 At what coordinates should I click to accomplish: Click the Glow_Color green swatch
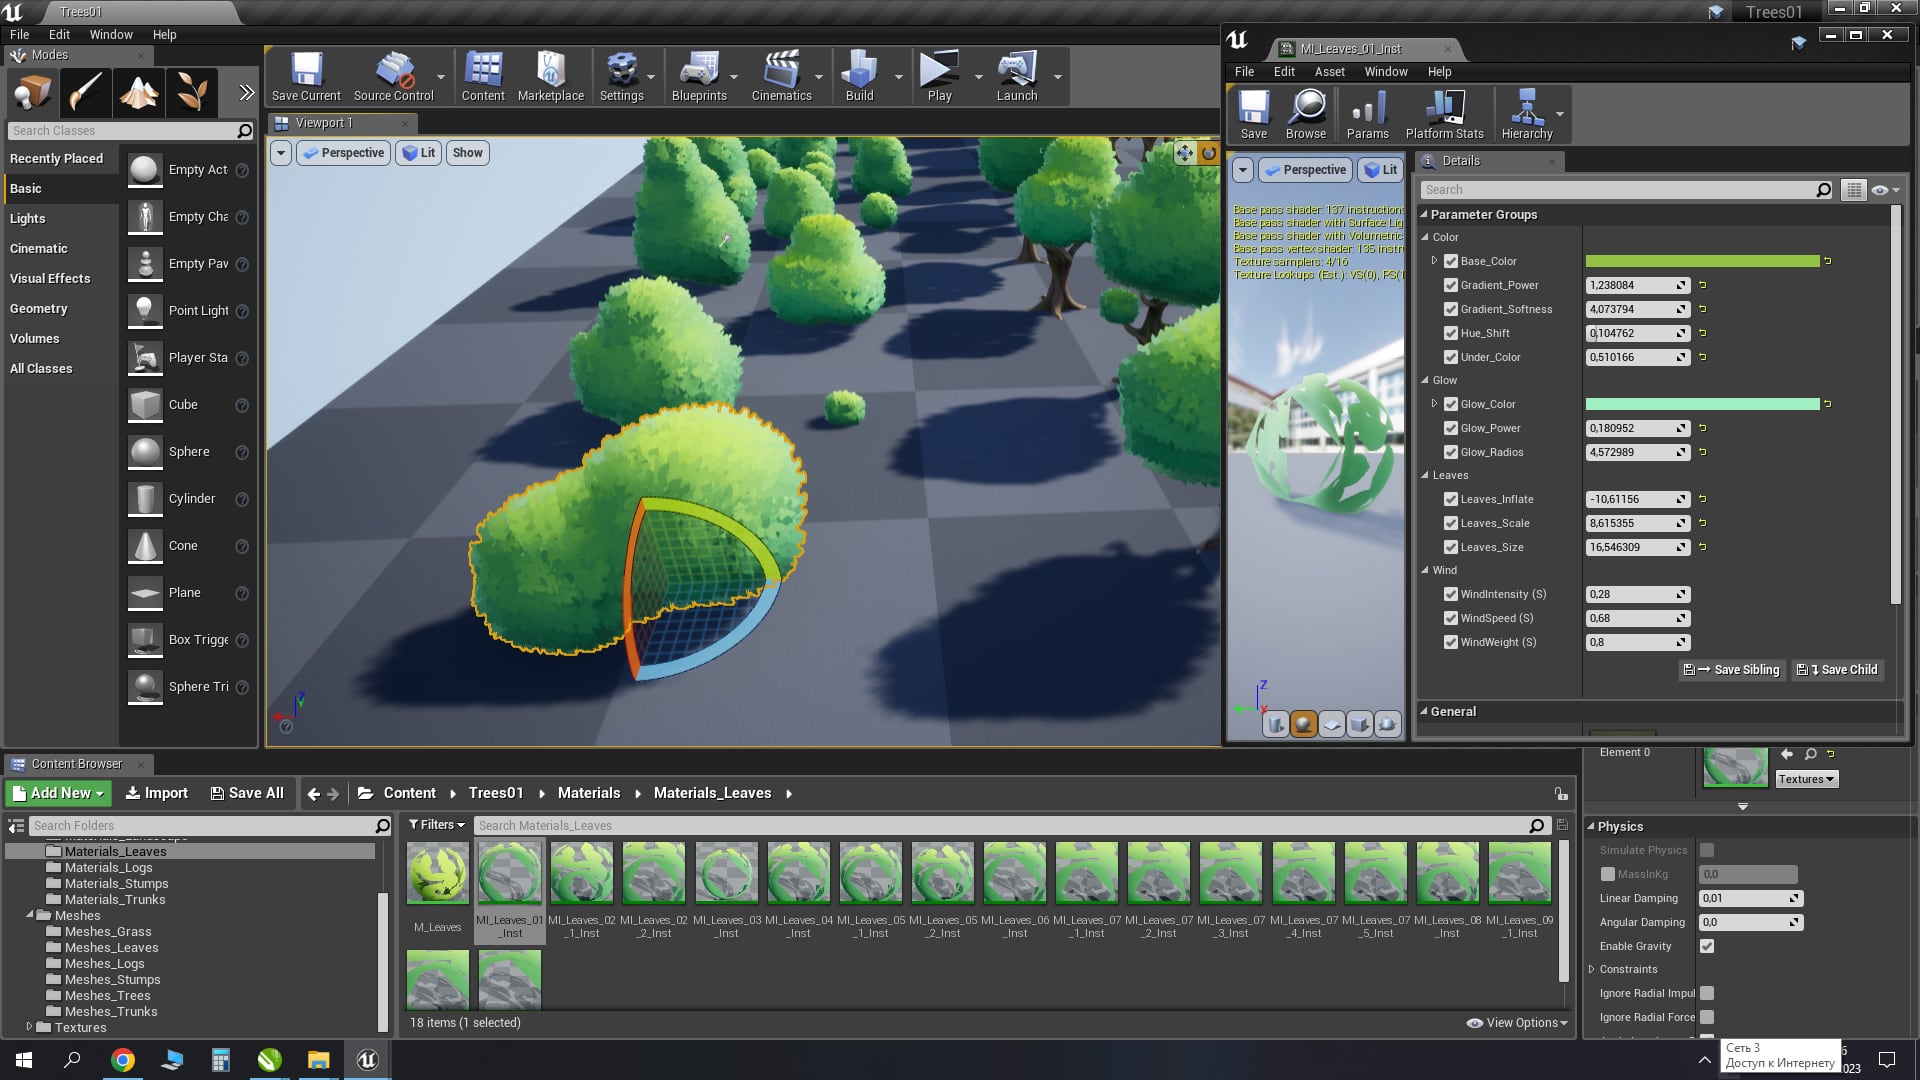pos(1702,404)
